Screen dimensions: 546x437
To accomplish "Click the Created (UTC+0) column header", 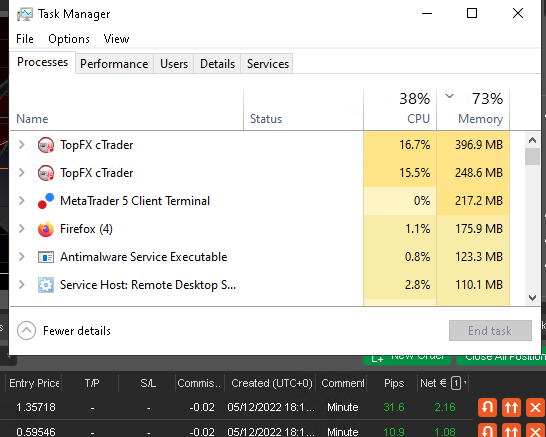I will 272,383.
